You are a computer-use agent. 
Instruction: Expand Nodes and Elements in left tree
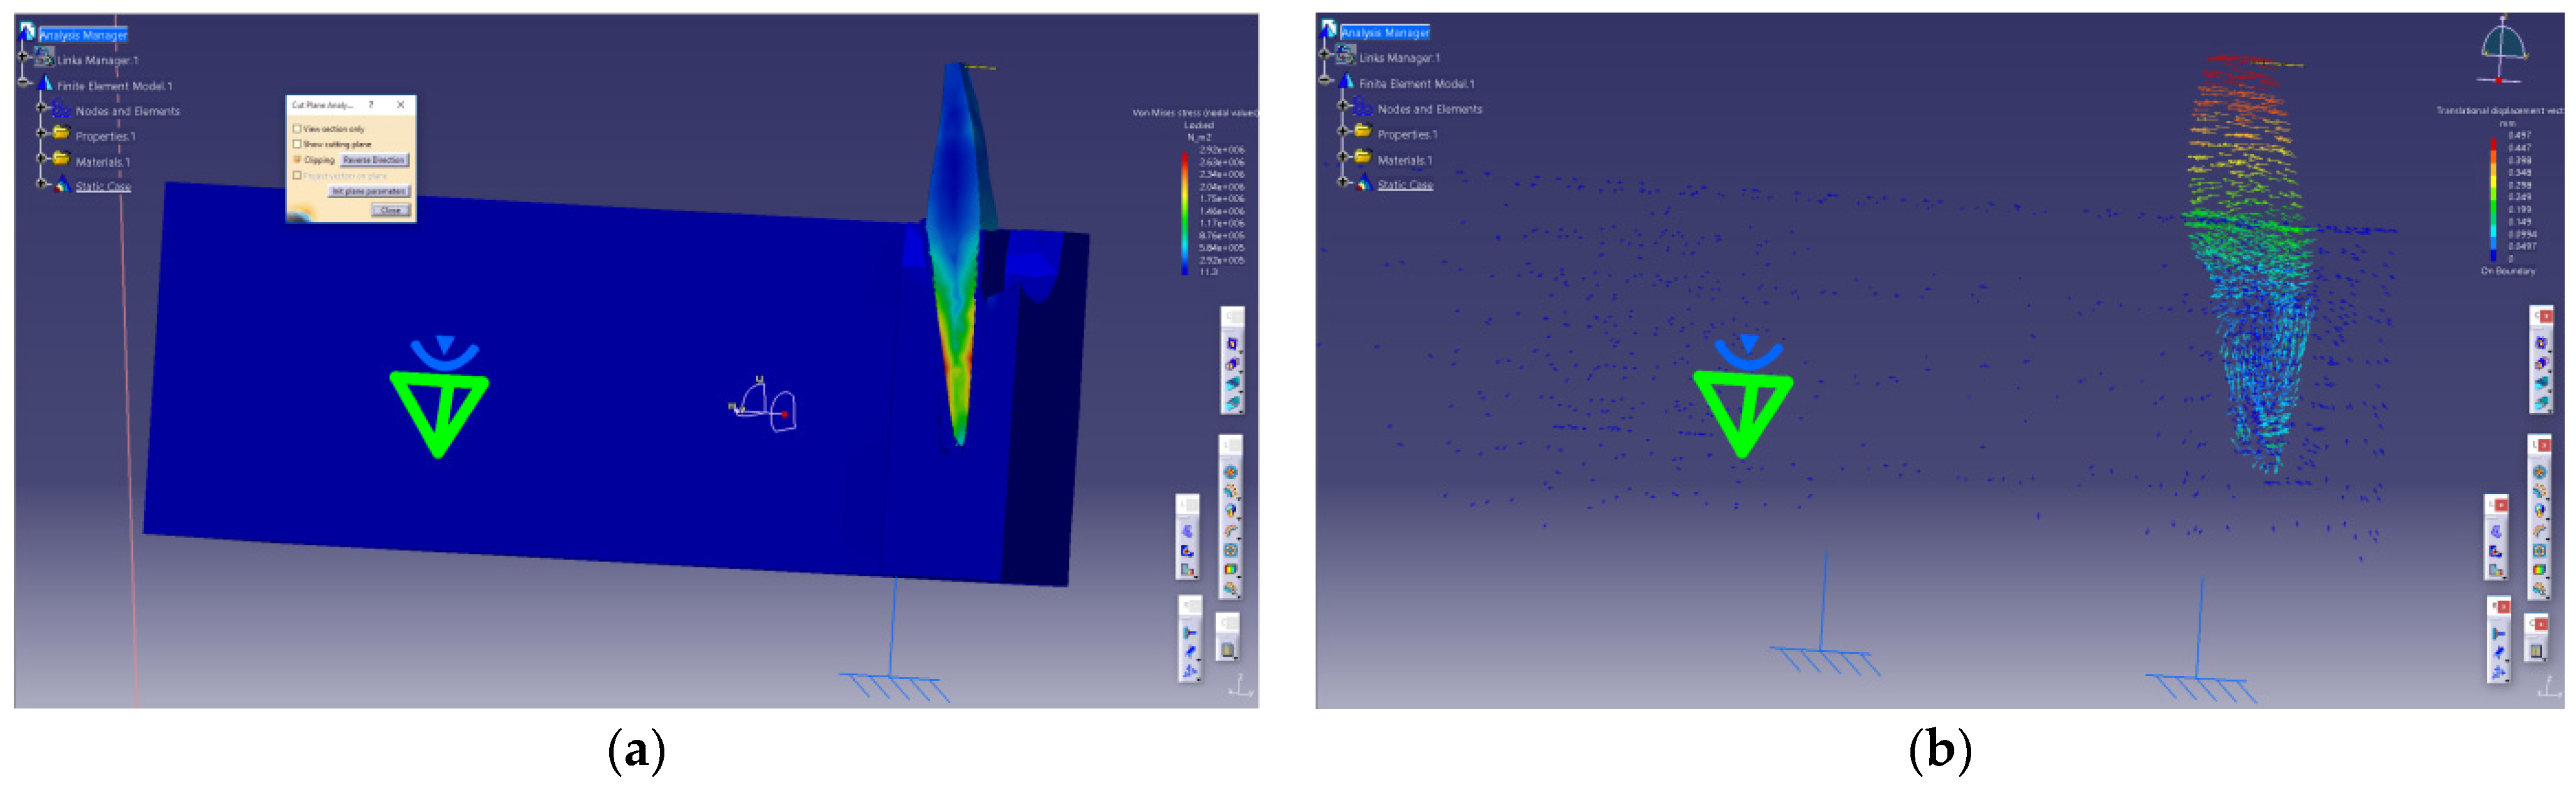point(41,107)
